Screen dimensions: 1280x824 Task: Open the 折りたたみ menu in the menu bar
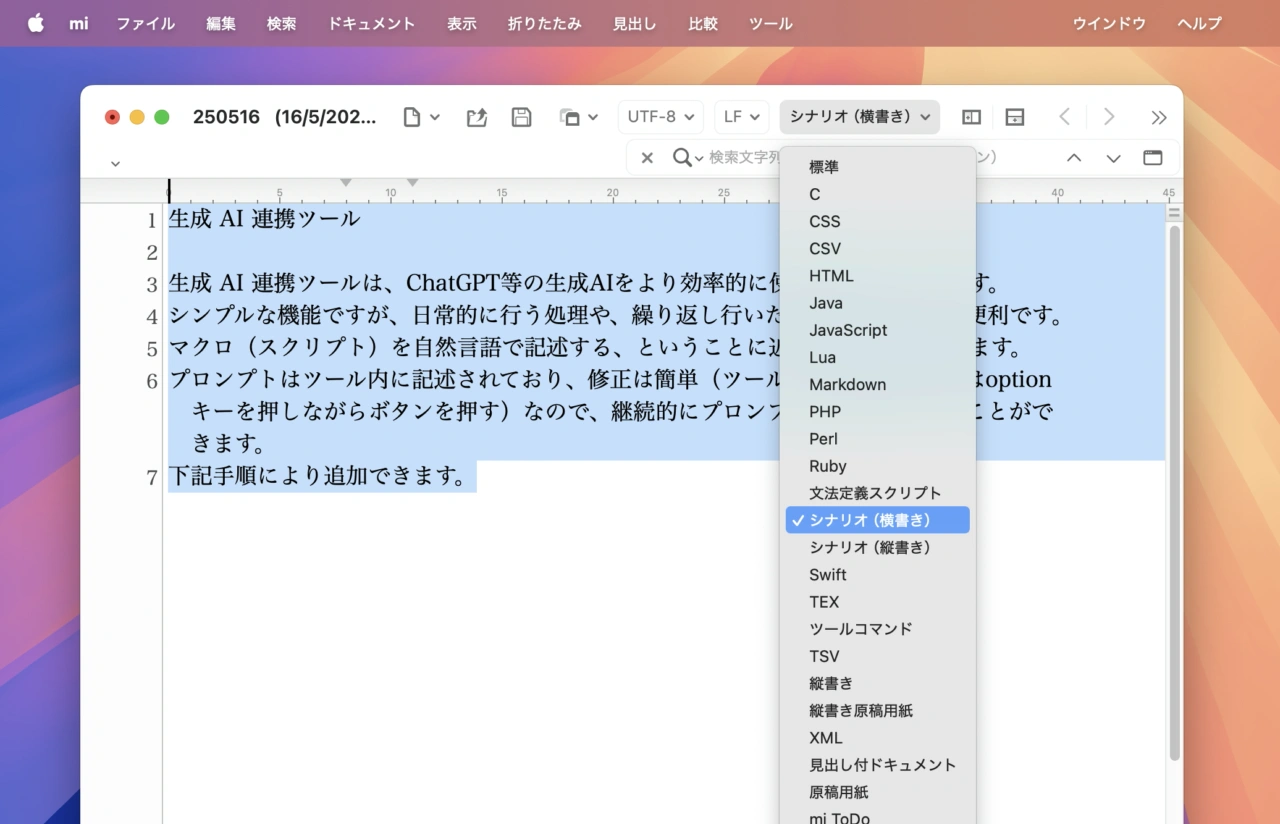pos(544,23)
